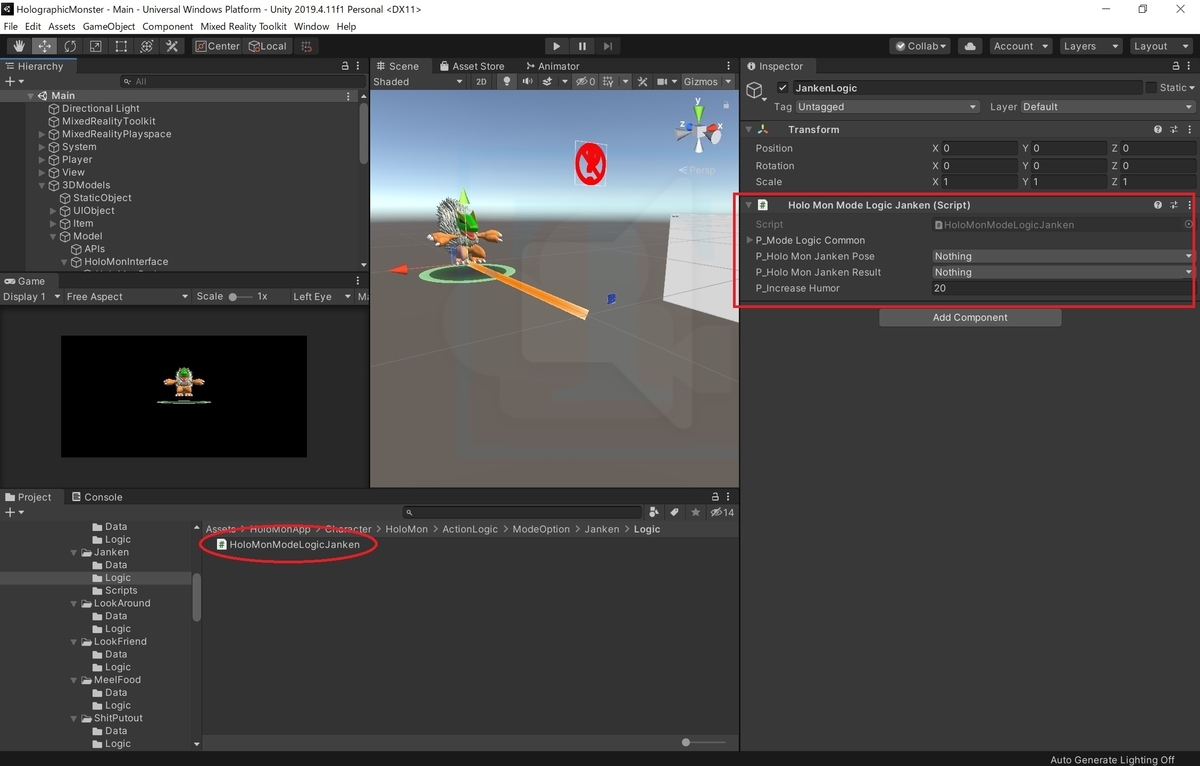This screenshot has width=1200, height=766.
Task: Collapse the Transform component
Action: pos(749,130)
